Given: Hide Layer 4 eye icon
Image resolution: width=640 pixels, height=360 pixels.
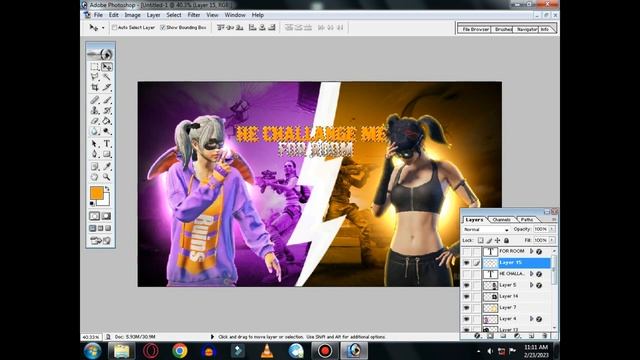Looking at the screenshot, I should click(467, 319).
